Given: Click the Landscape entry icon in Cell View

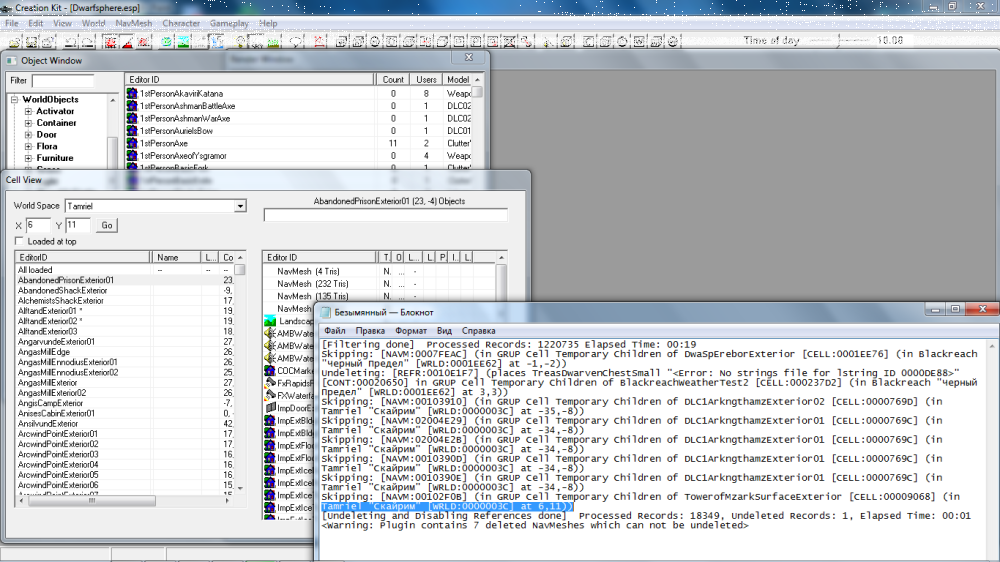Looking at the screenshot, I should 270,321.
